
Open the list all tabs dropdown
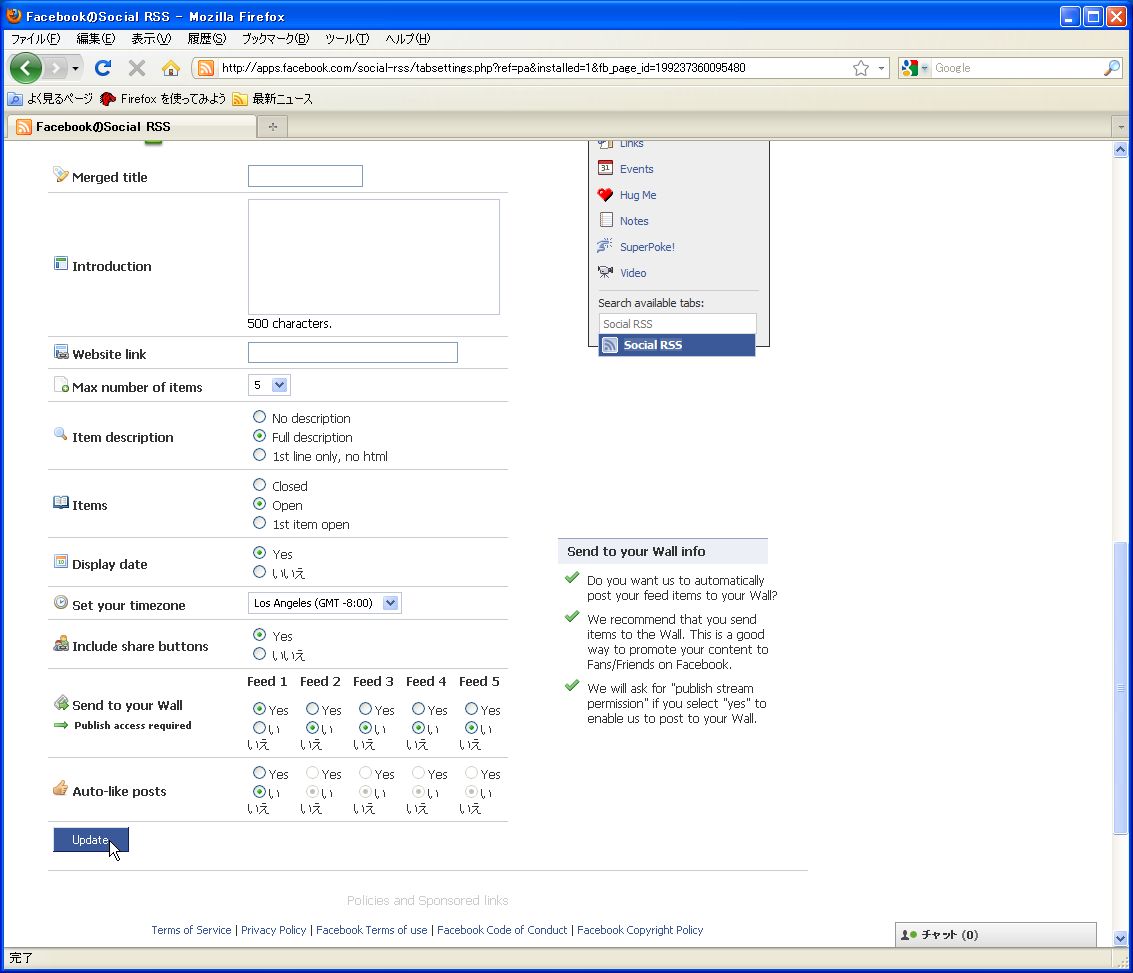click(x=1121, y=127)
